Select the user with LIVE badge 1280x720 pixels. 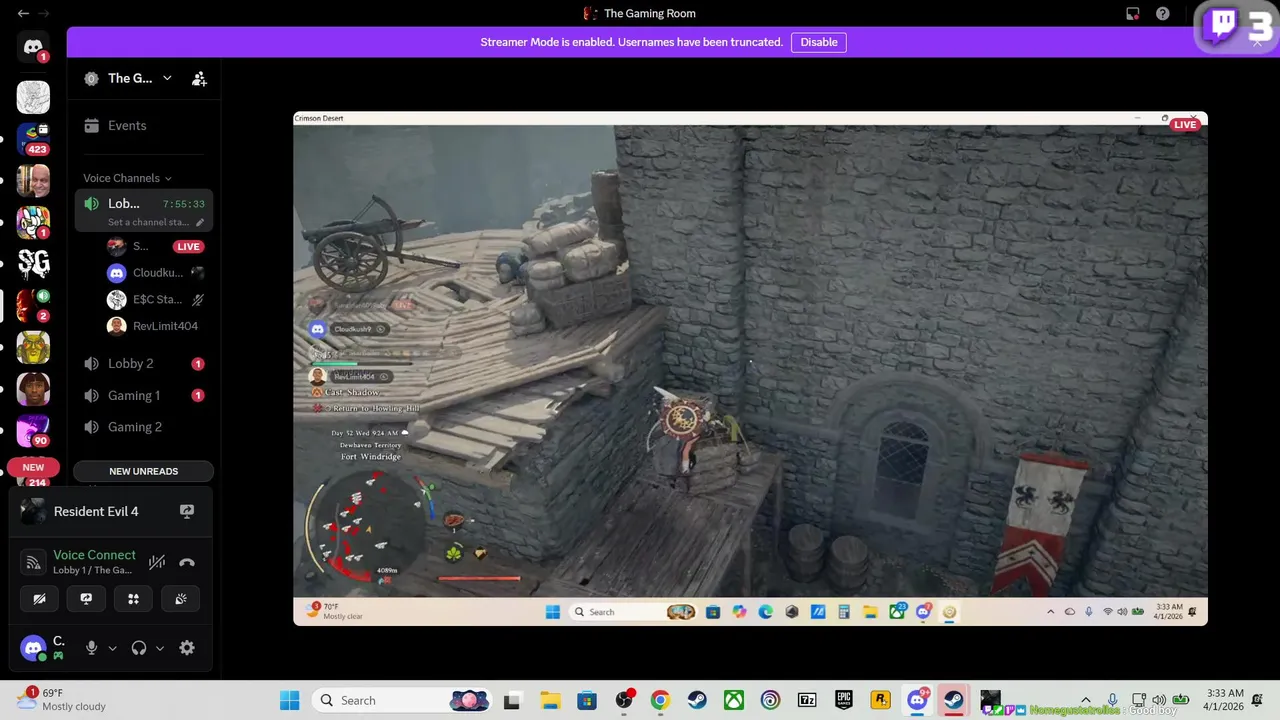point(155,246)
